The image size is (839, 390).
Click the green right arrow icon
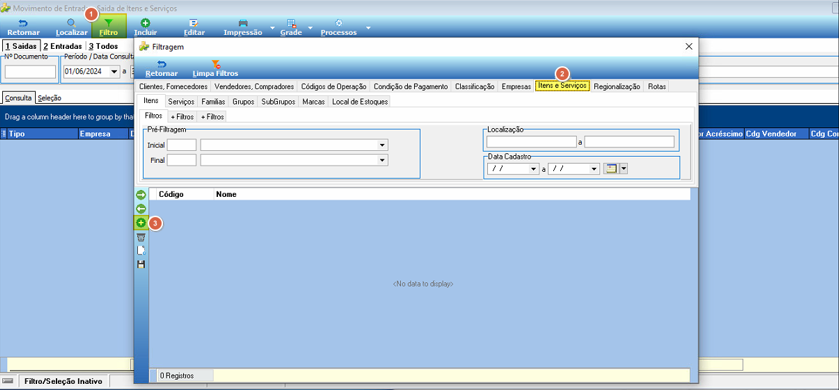click(x=141, y=195)
